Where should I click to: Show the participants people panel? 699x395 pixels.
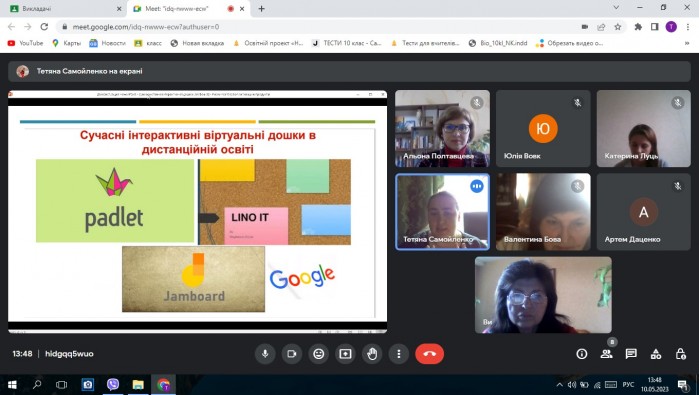(606, 354)
